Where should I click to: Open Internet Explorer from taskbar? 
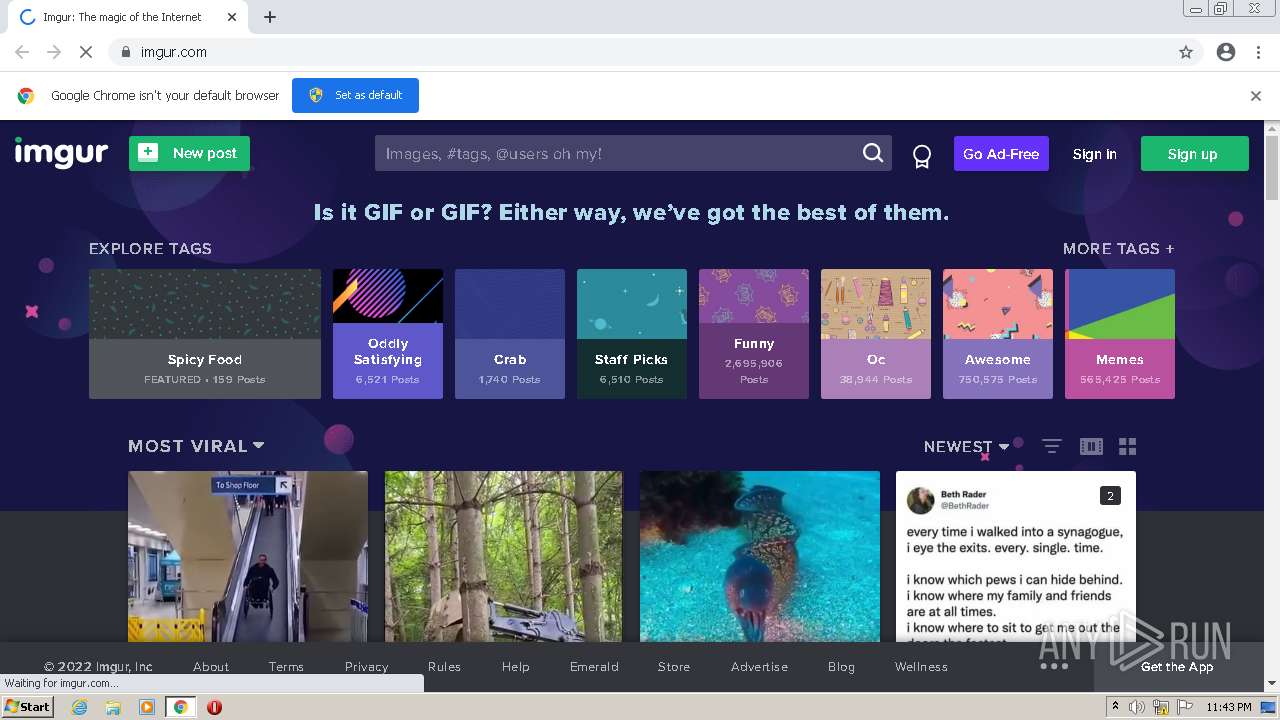[x=80, y=707]
